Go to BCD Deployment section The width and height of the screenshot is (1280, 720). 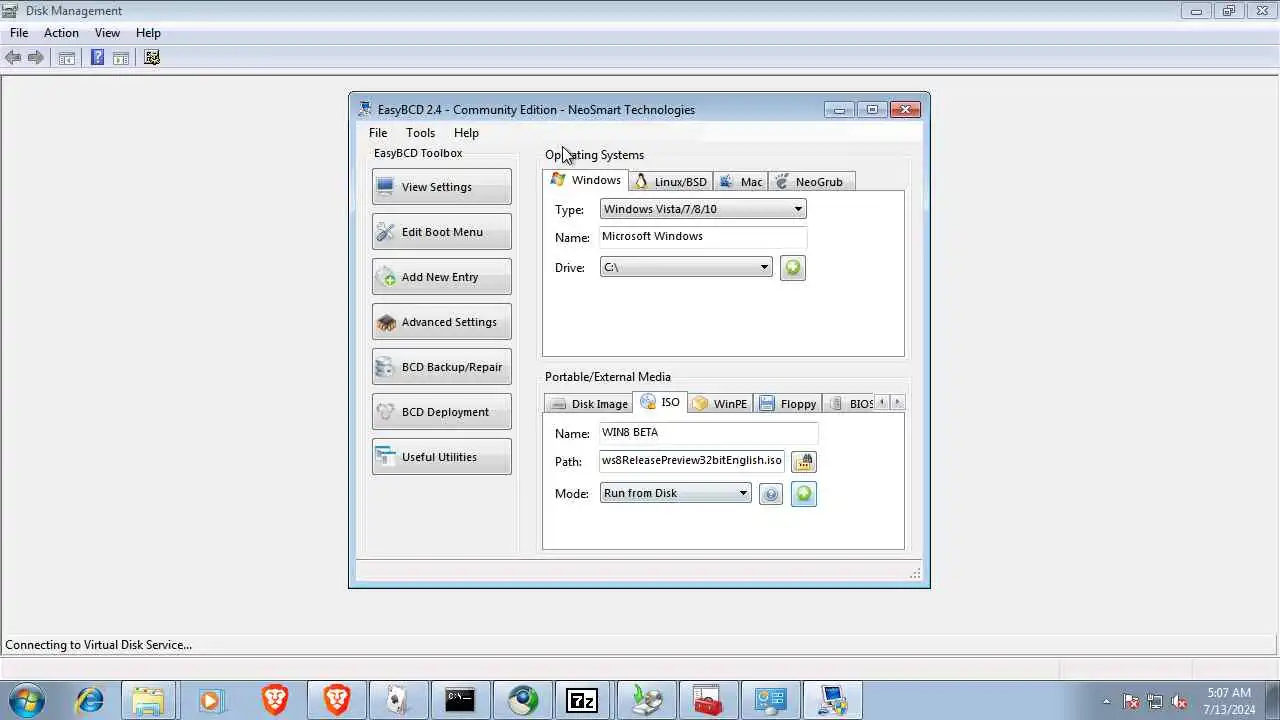(x=441, y=412)
